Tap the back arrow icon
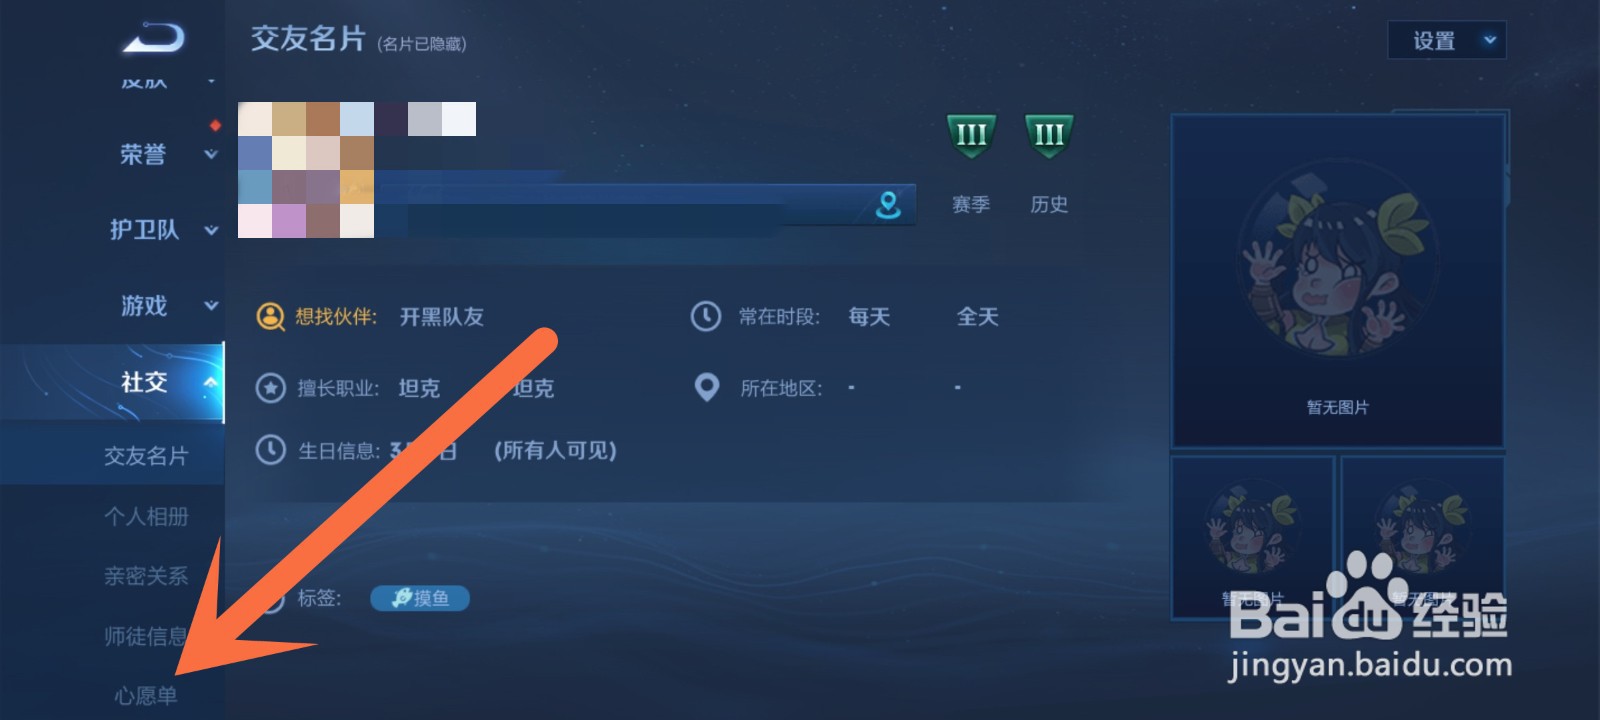The image size is (1600, 720). click(154, 38)
